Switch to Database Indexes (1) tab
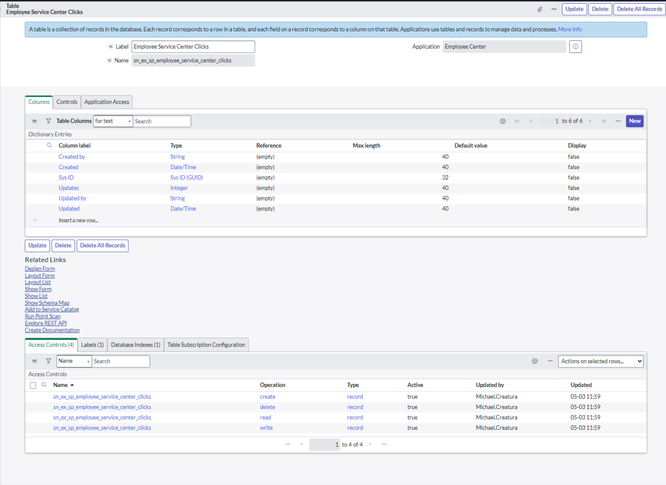 [135, 345]
